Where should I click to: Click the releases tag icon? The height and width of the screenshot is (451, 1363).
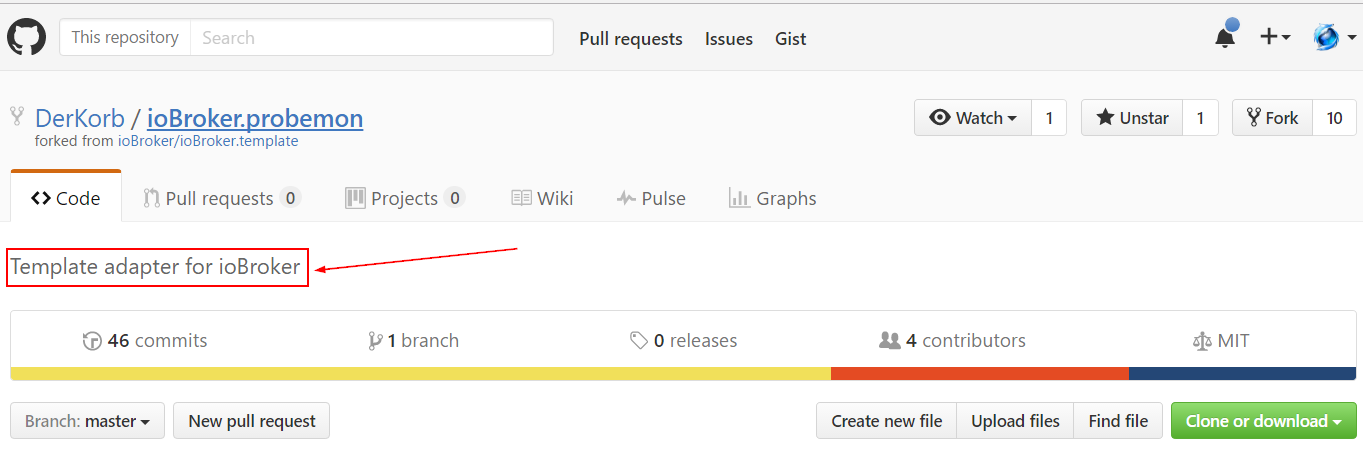(638, 341)
